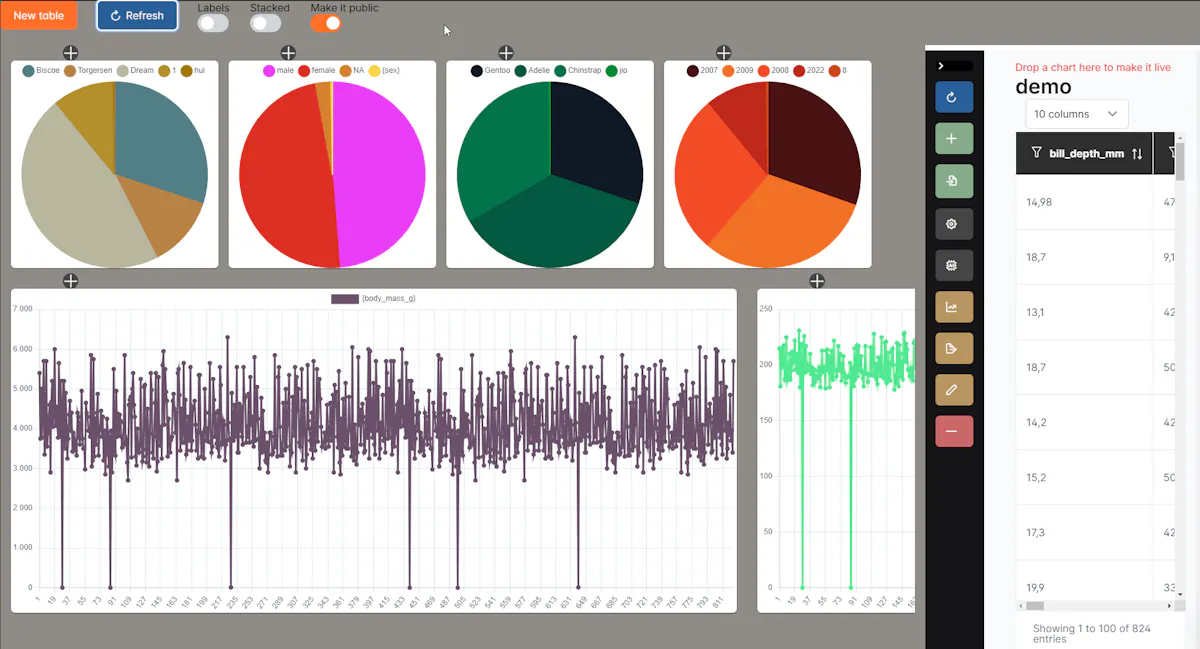Toggle the jio legend entry in species chart
This screenshot has height=649, width=1200.
click(x=617, y=70)
